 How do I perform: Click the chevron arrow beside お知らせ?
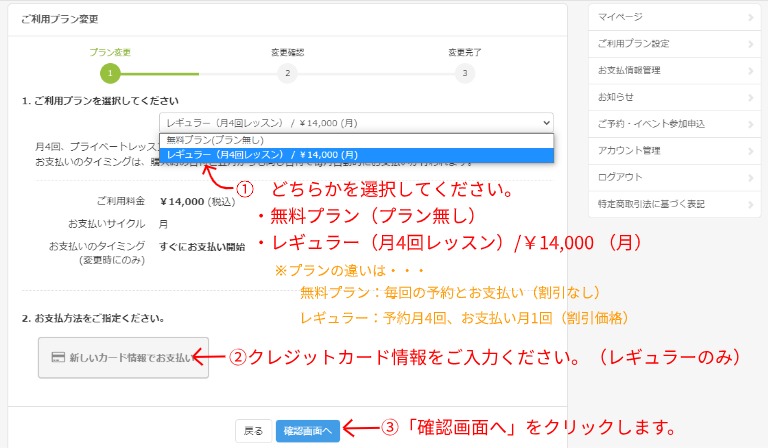point(751,97)
